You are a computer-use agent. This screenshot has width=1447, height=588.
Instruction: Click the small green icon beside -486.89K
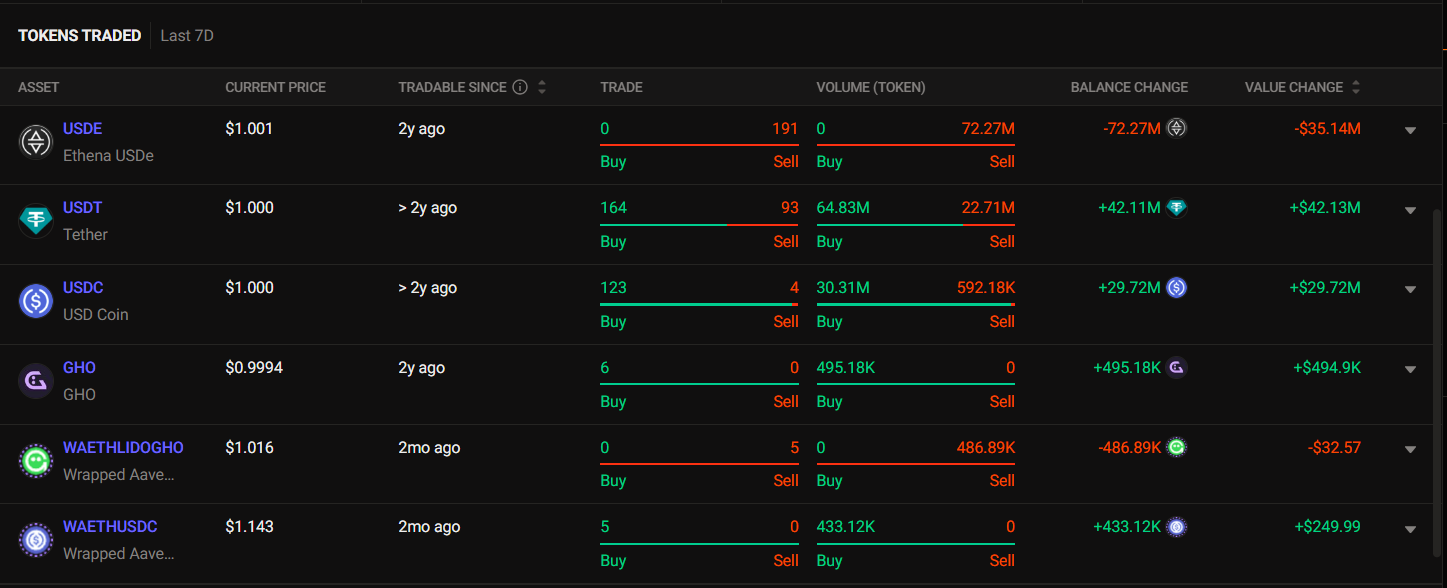coord(1177,447)
